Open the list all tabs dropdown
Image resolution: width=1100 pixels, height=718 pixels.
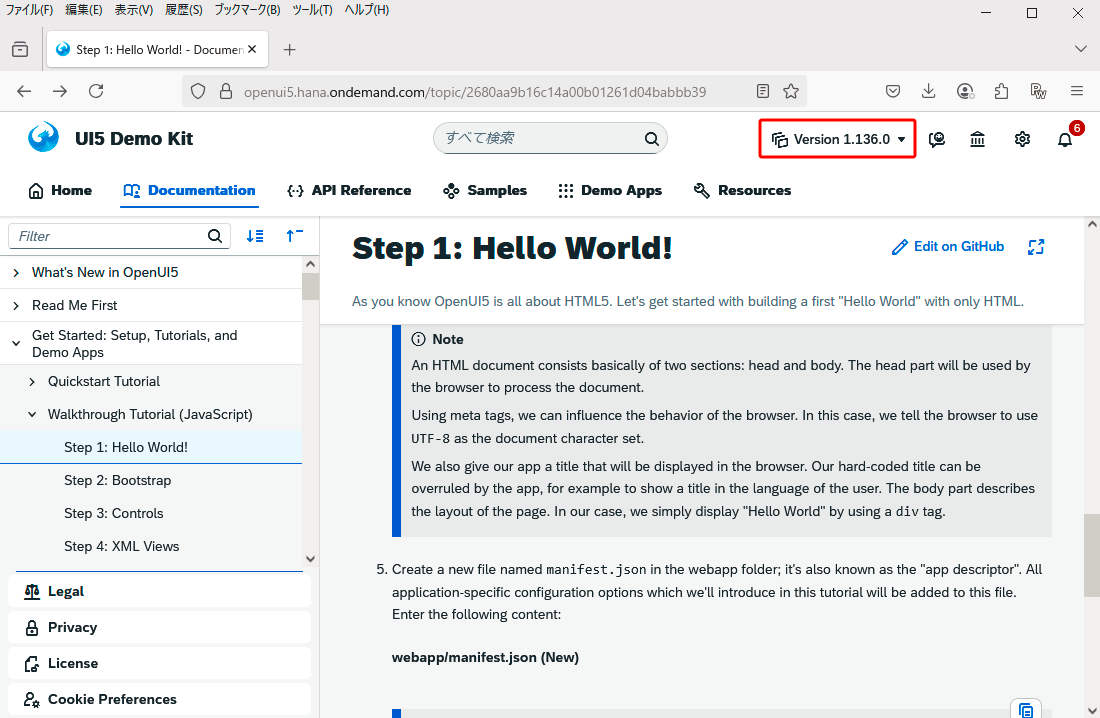(1080, 48)
